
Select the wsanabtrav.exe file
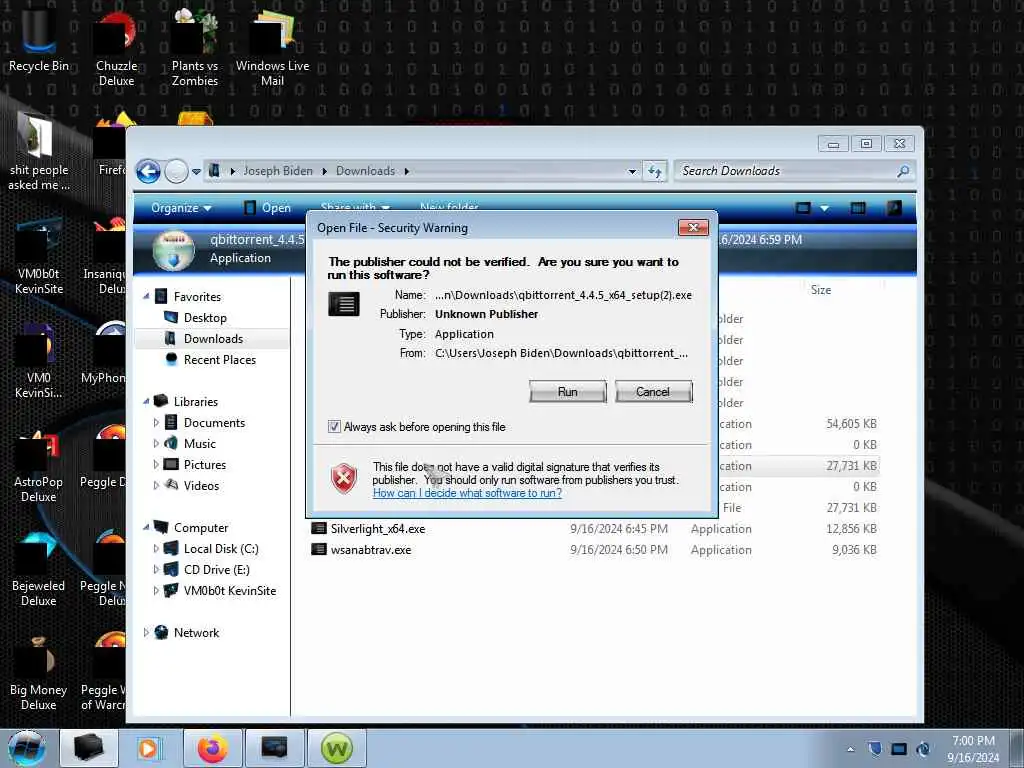click(x=370, y=550)
